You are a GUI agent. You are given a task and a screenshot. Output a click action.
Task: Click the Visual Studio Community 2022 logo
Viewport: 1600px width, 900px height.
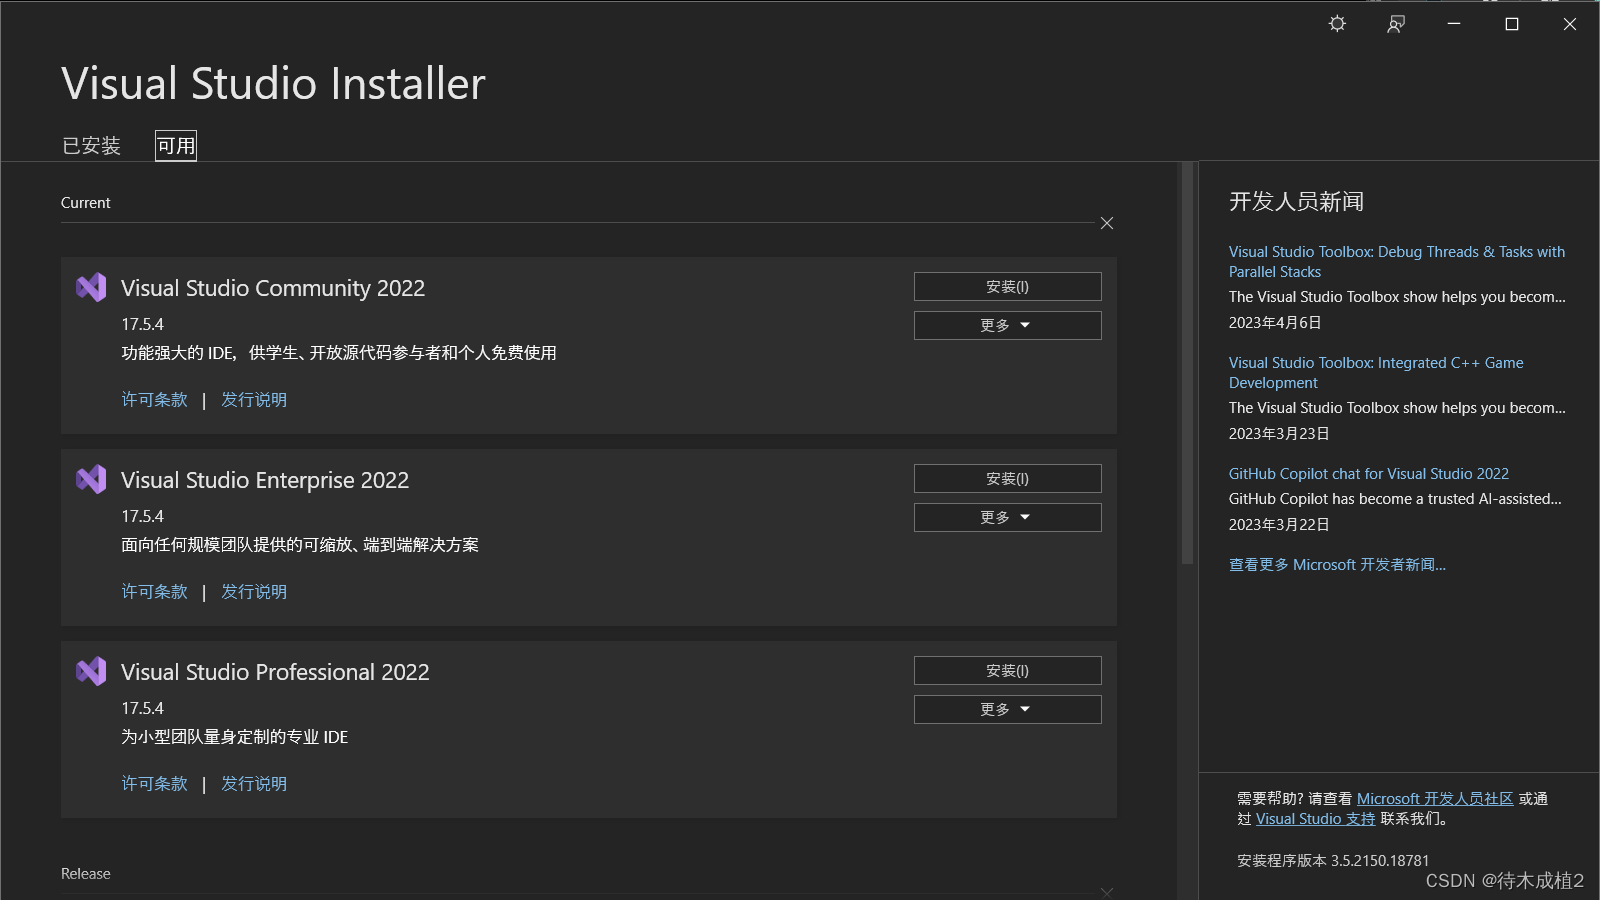pos(91,288)
